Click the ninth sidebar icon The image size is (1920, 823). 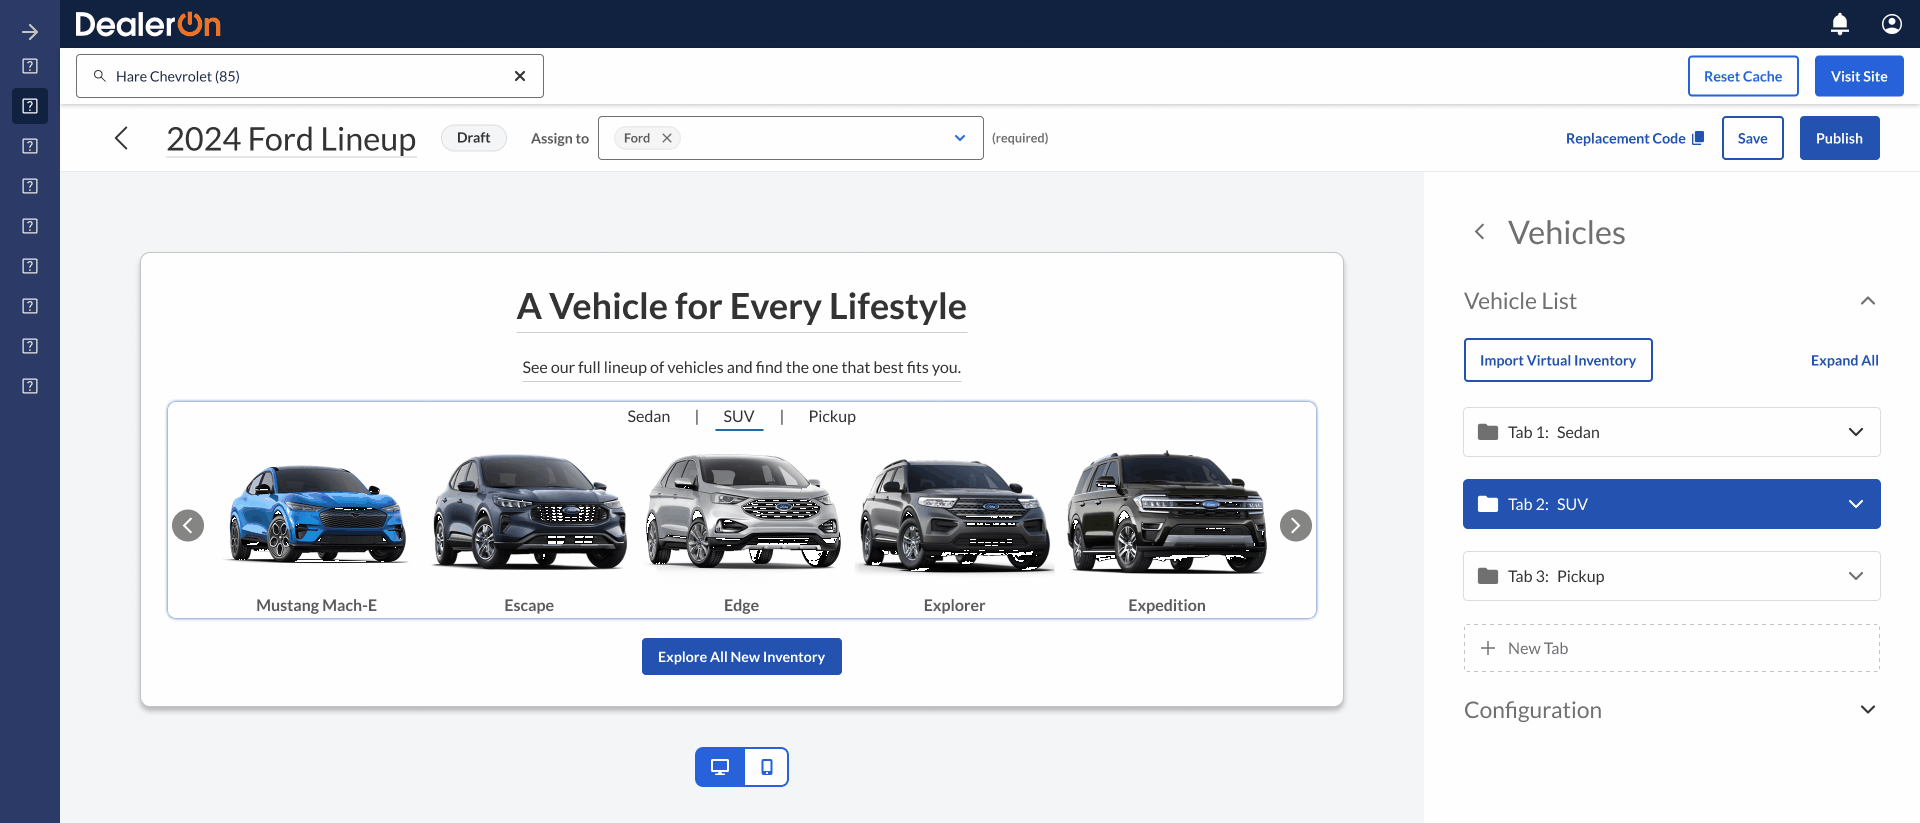[30, 386]
